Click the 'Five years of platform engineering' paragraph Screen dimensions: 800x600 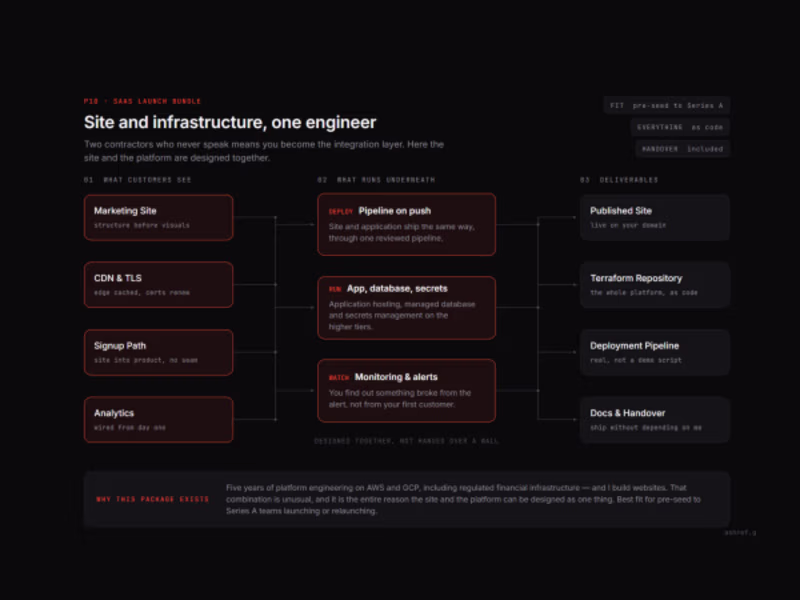(463, 499)
